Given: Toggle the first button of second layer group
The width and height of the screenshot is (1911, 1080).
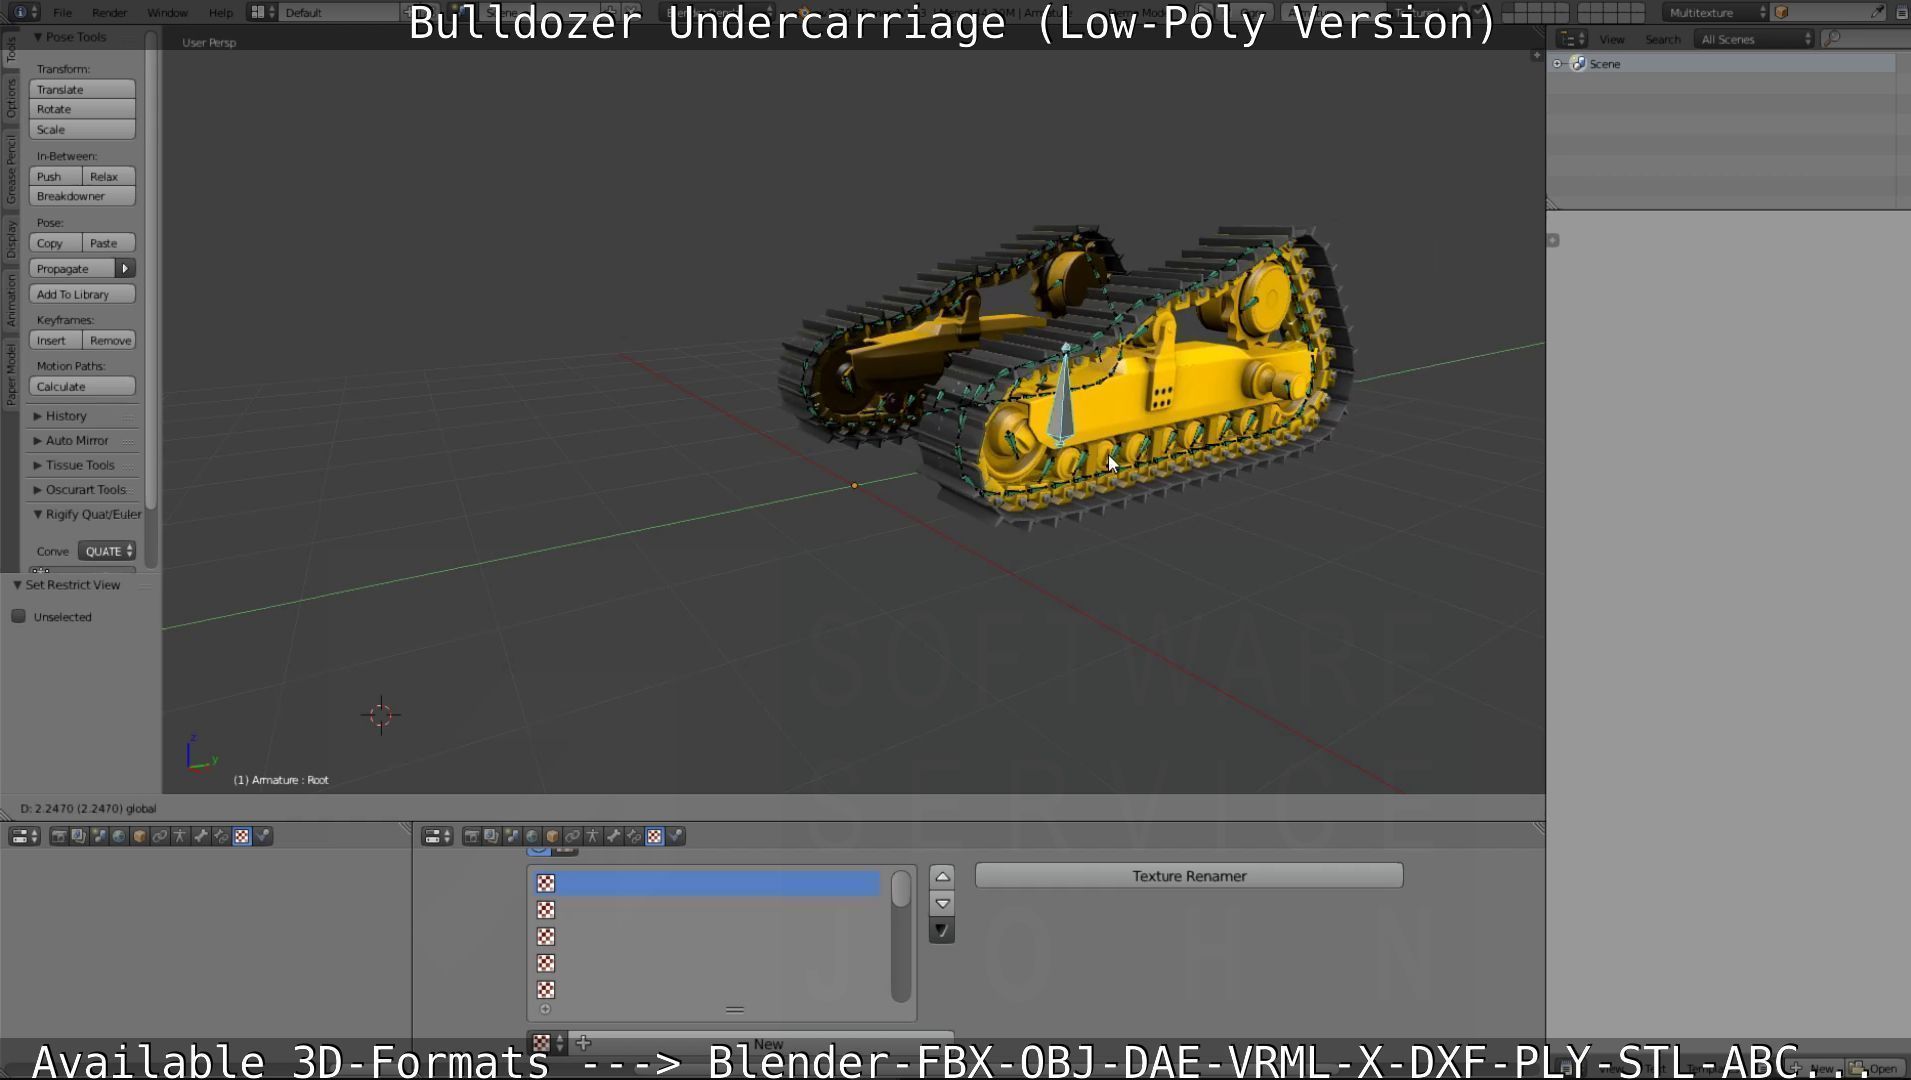Looking at the screenshot, I should point(1585,8).
